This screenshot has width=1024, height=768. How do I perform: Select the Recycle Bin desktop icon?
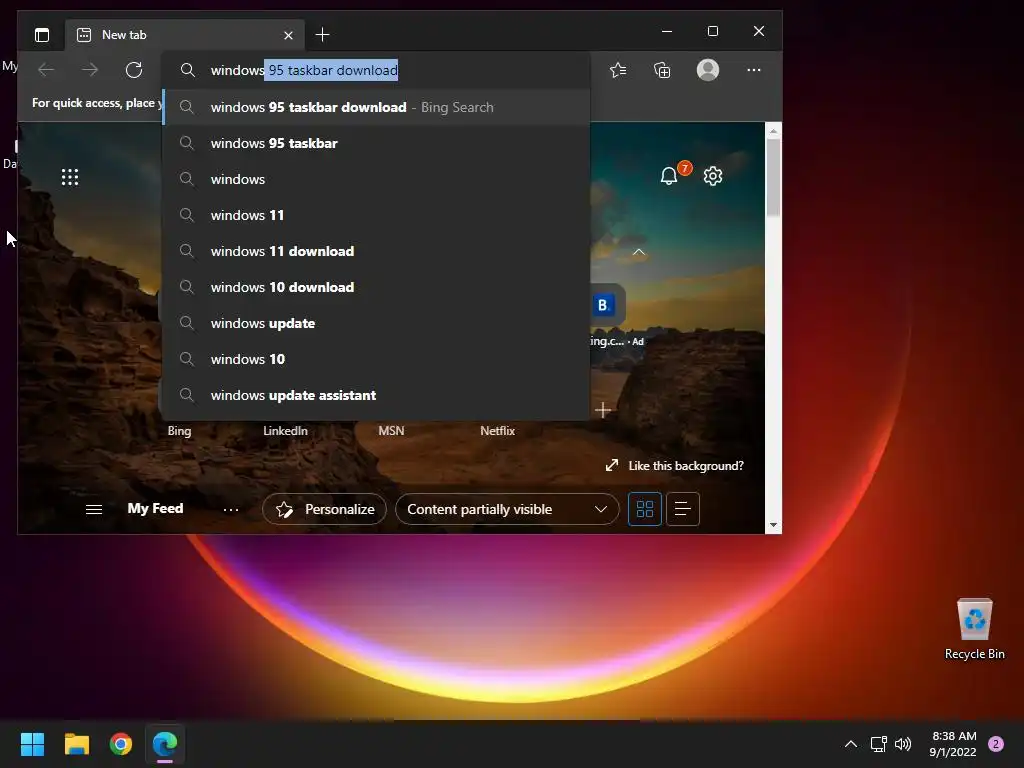coord(974,629)
